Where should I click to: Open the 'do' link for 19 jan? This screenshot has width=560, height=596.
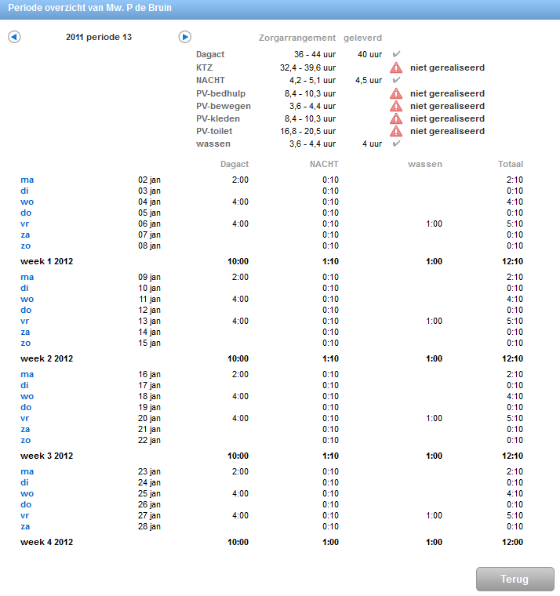click(x=26, y=407)
